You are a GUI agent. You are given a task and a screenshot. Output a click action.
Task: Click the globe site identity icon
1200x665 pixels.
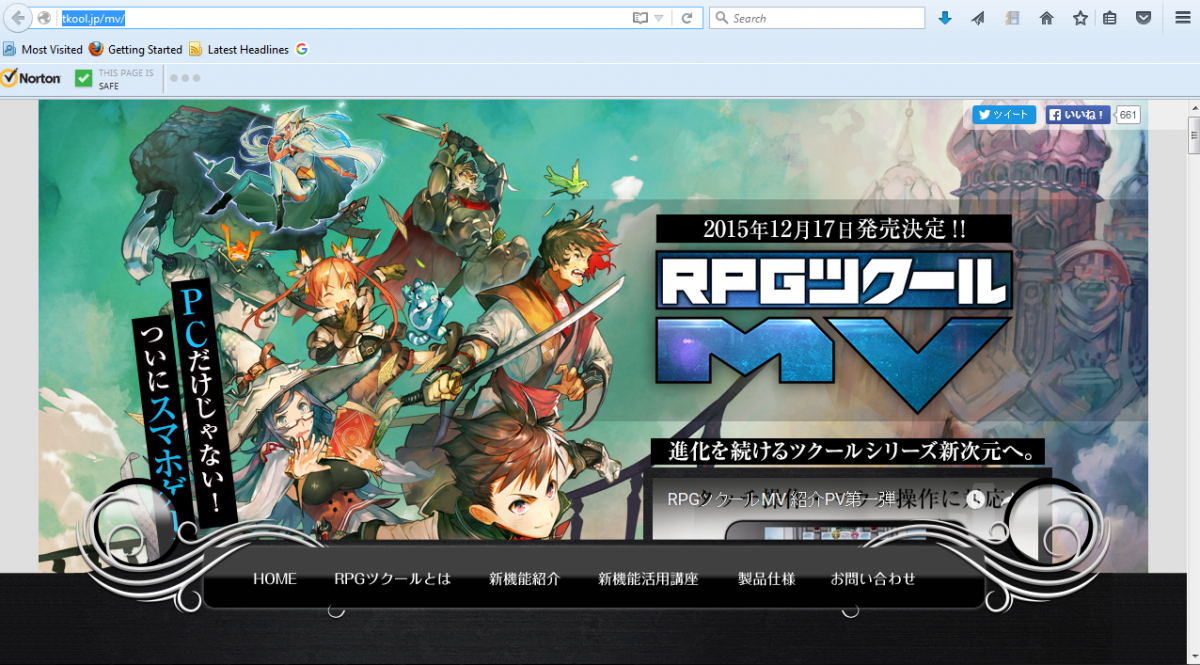tap(44, 18)
